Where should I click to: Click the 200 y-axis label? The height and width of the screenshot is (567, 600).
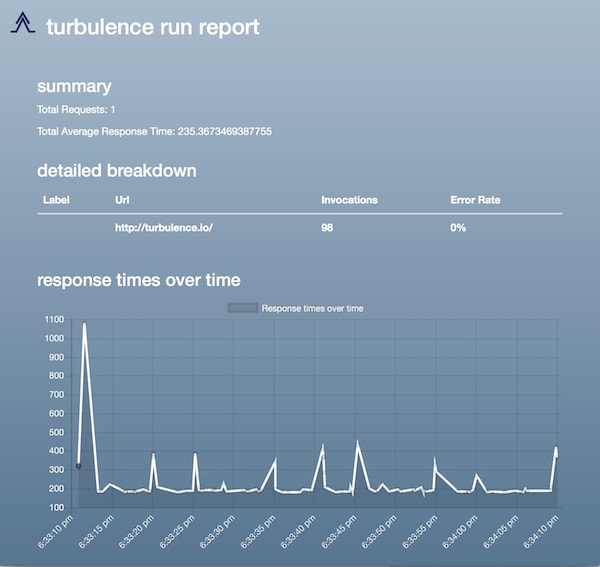56,489
